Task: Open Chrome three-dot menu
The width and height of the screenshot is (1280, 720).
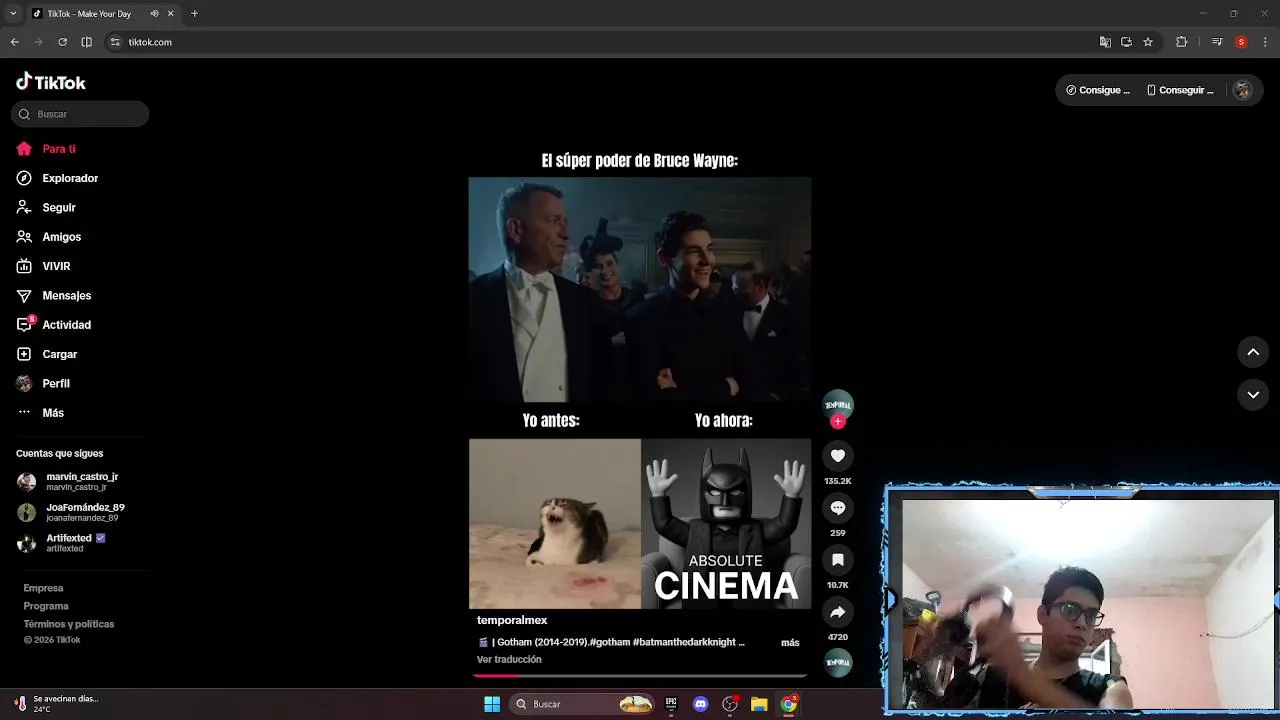Action: click(x=1266, y=42)
